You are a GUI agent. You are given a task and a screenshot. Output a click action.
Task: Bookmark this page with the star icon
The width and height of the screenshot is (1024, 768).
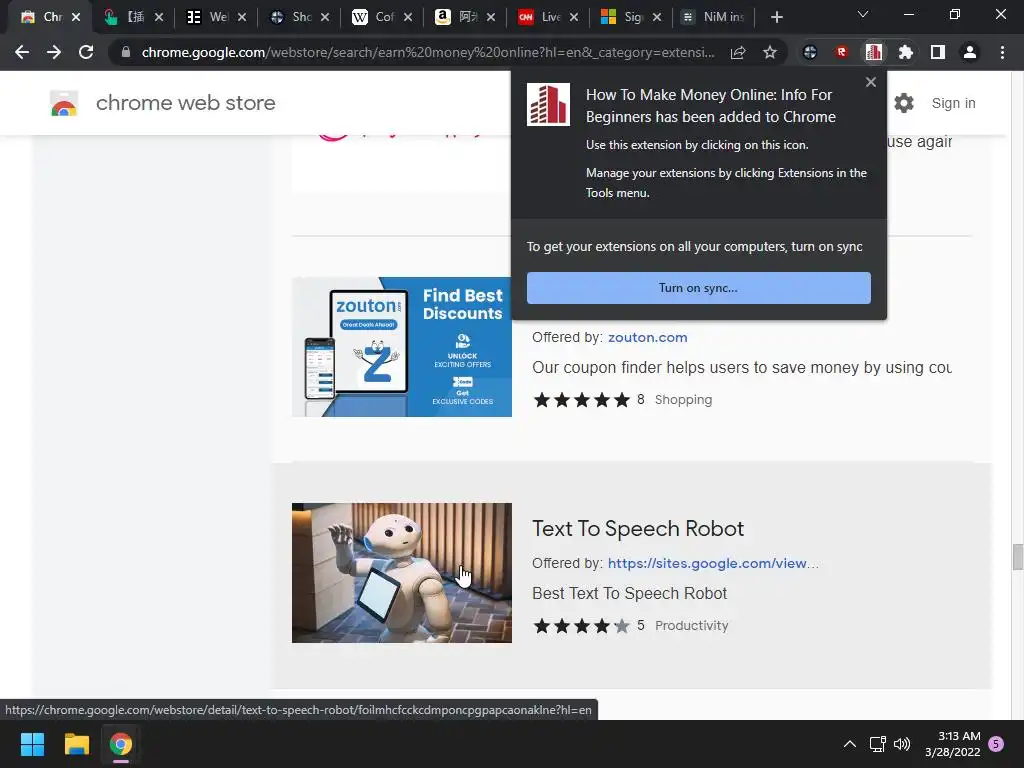(x=770, y=52)
